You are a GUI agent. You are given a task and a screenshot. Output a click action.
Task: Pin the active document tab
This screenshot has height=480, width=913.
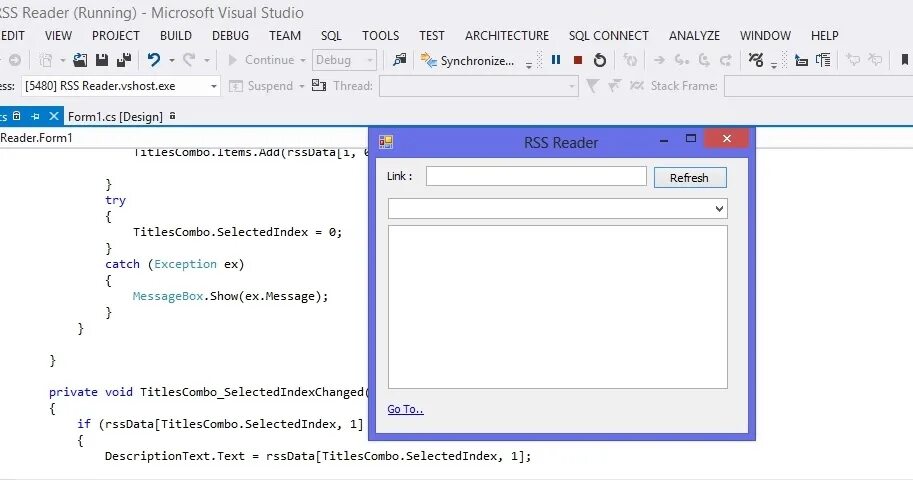pyautogui.click(x=35, y=117)
